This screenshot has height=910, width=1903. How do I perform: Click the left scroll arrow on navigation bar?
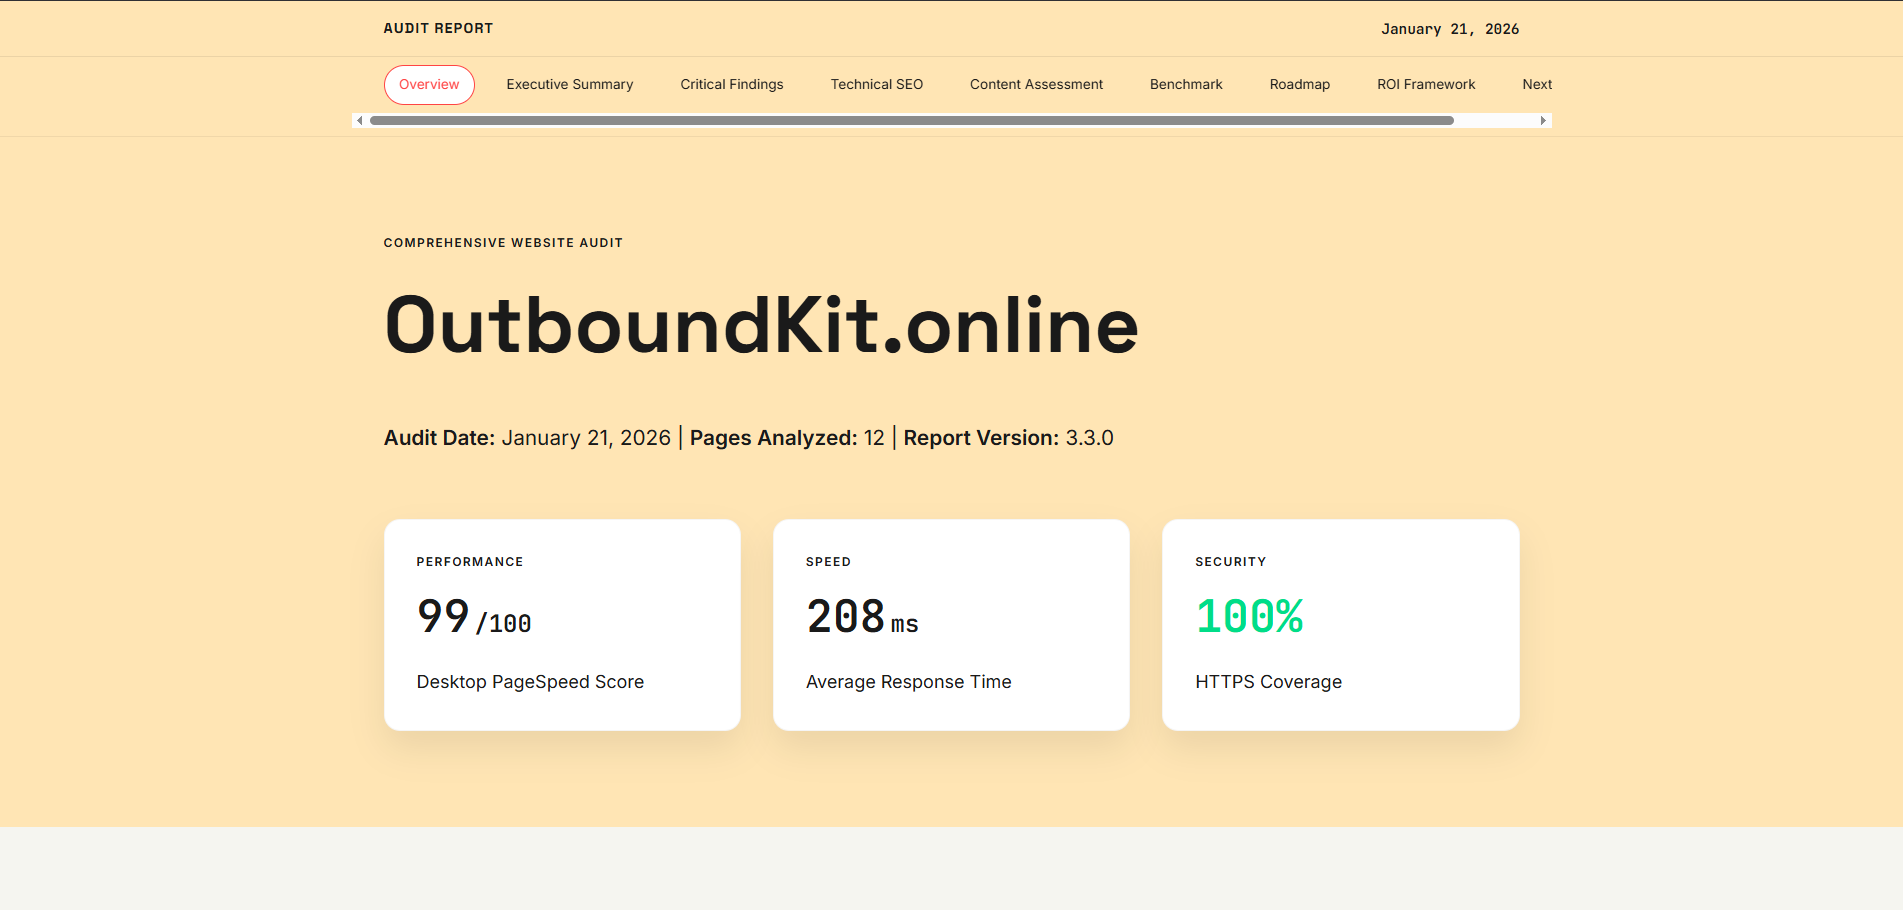click(360, 120)
